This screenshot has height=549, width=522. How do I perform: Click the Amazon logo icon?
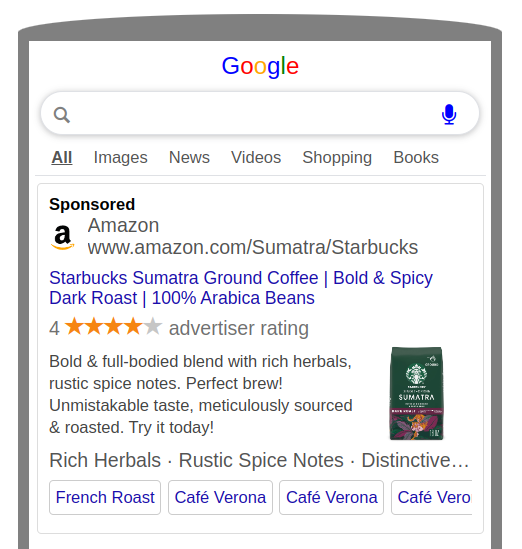(63, 237)
